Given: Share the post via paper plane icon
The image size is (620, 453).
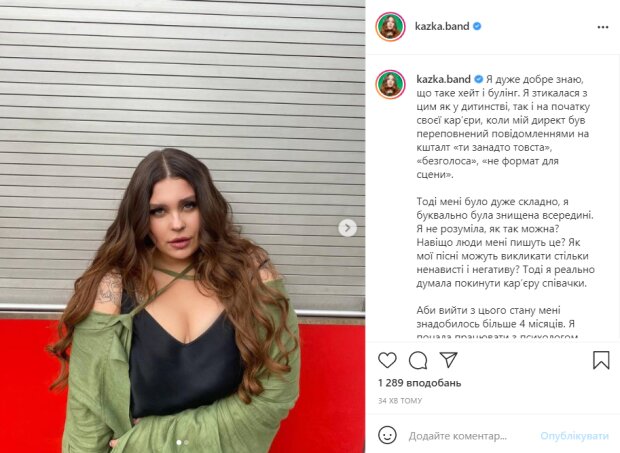Looking at the screenshot, I should tap(448, 360).
